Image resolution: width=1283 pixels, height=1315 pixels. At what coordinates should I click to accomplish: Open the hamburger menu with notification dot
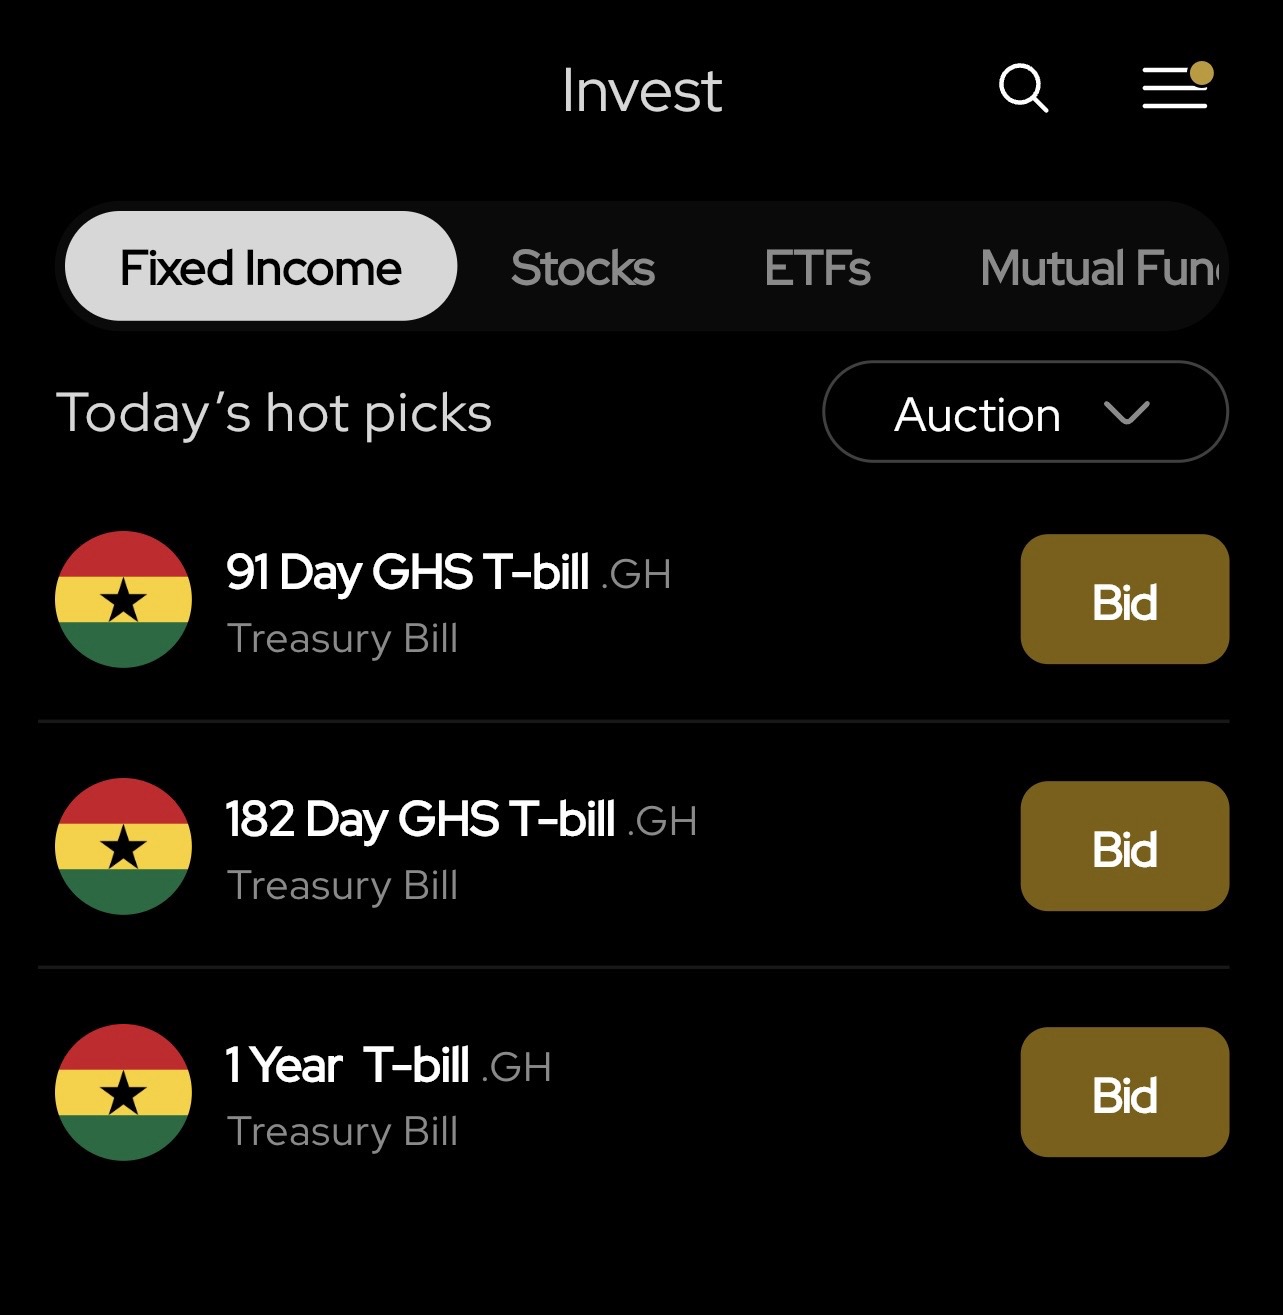coord(1175,88)
